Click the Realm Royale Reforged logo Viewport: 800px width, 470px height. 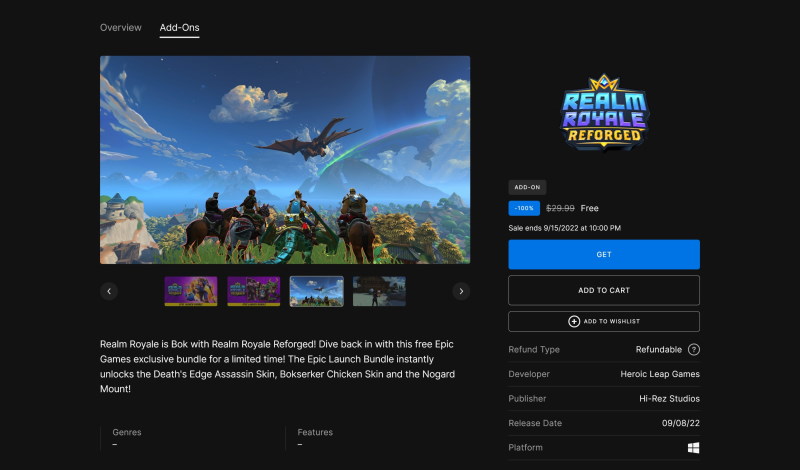coord(604,113)
